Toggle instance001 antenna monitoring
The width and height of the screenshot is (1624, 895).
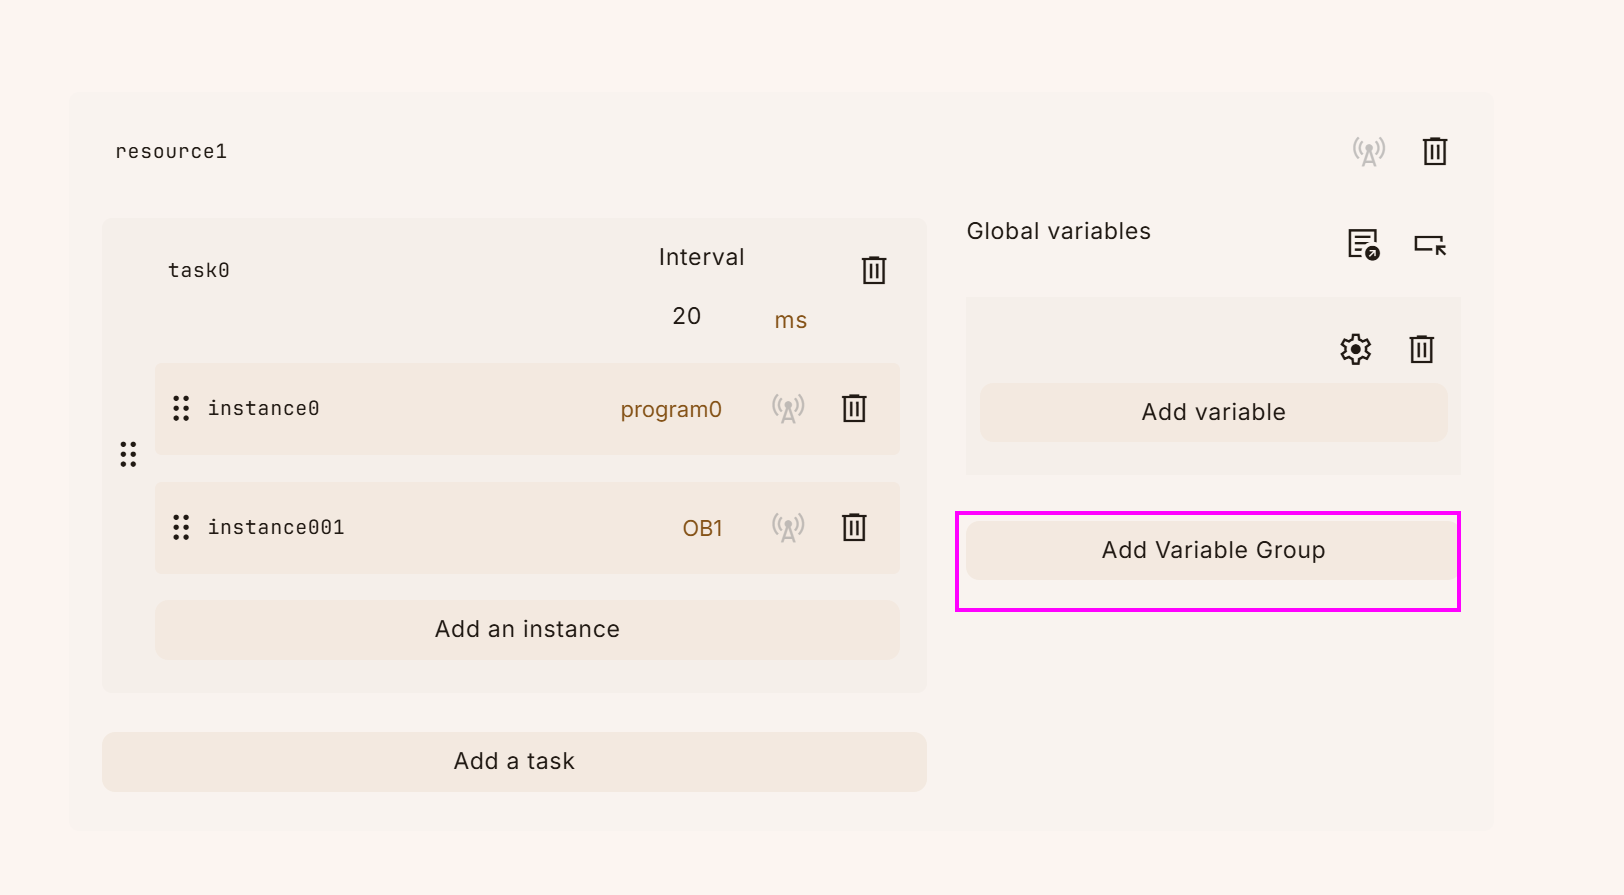pos(788,527)
